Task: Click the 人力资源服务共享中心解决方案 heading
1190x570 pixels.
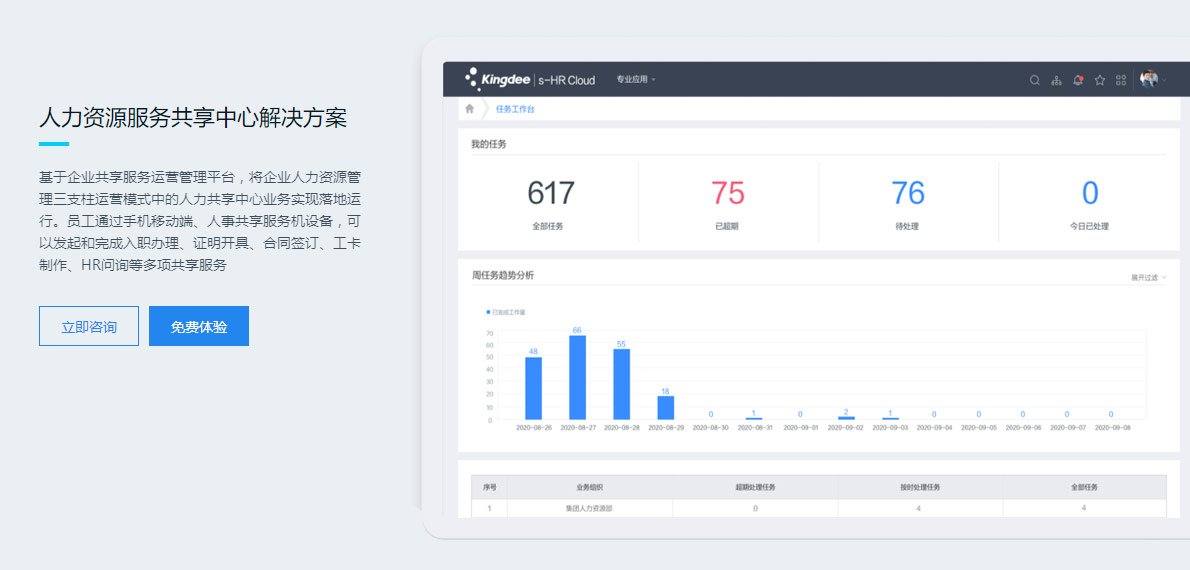Action: (x=193, y=118)
